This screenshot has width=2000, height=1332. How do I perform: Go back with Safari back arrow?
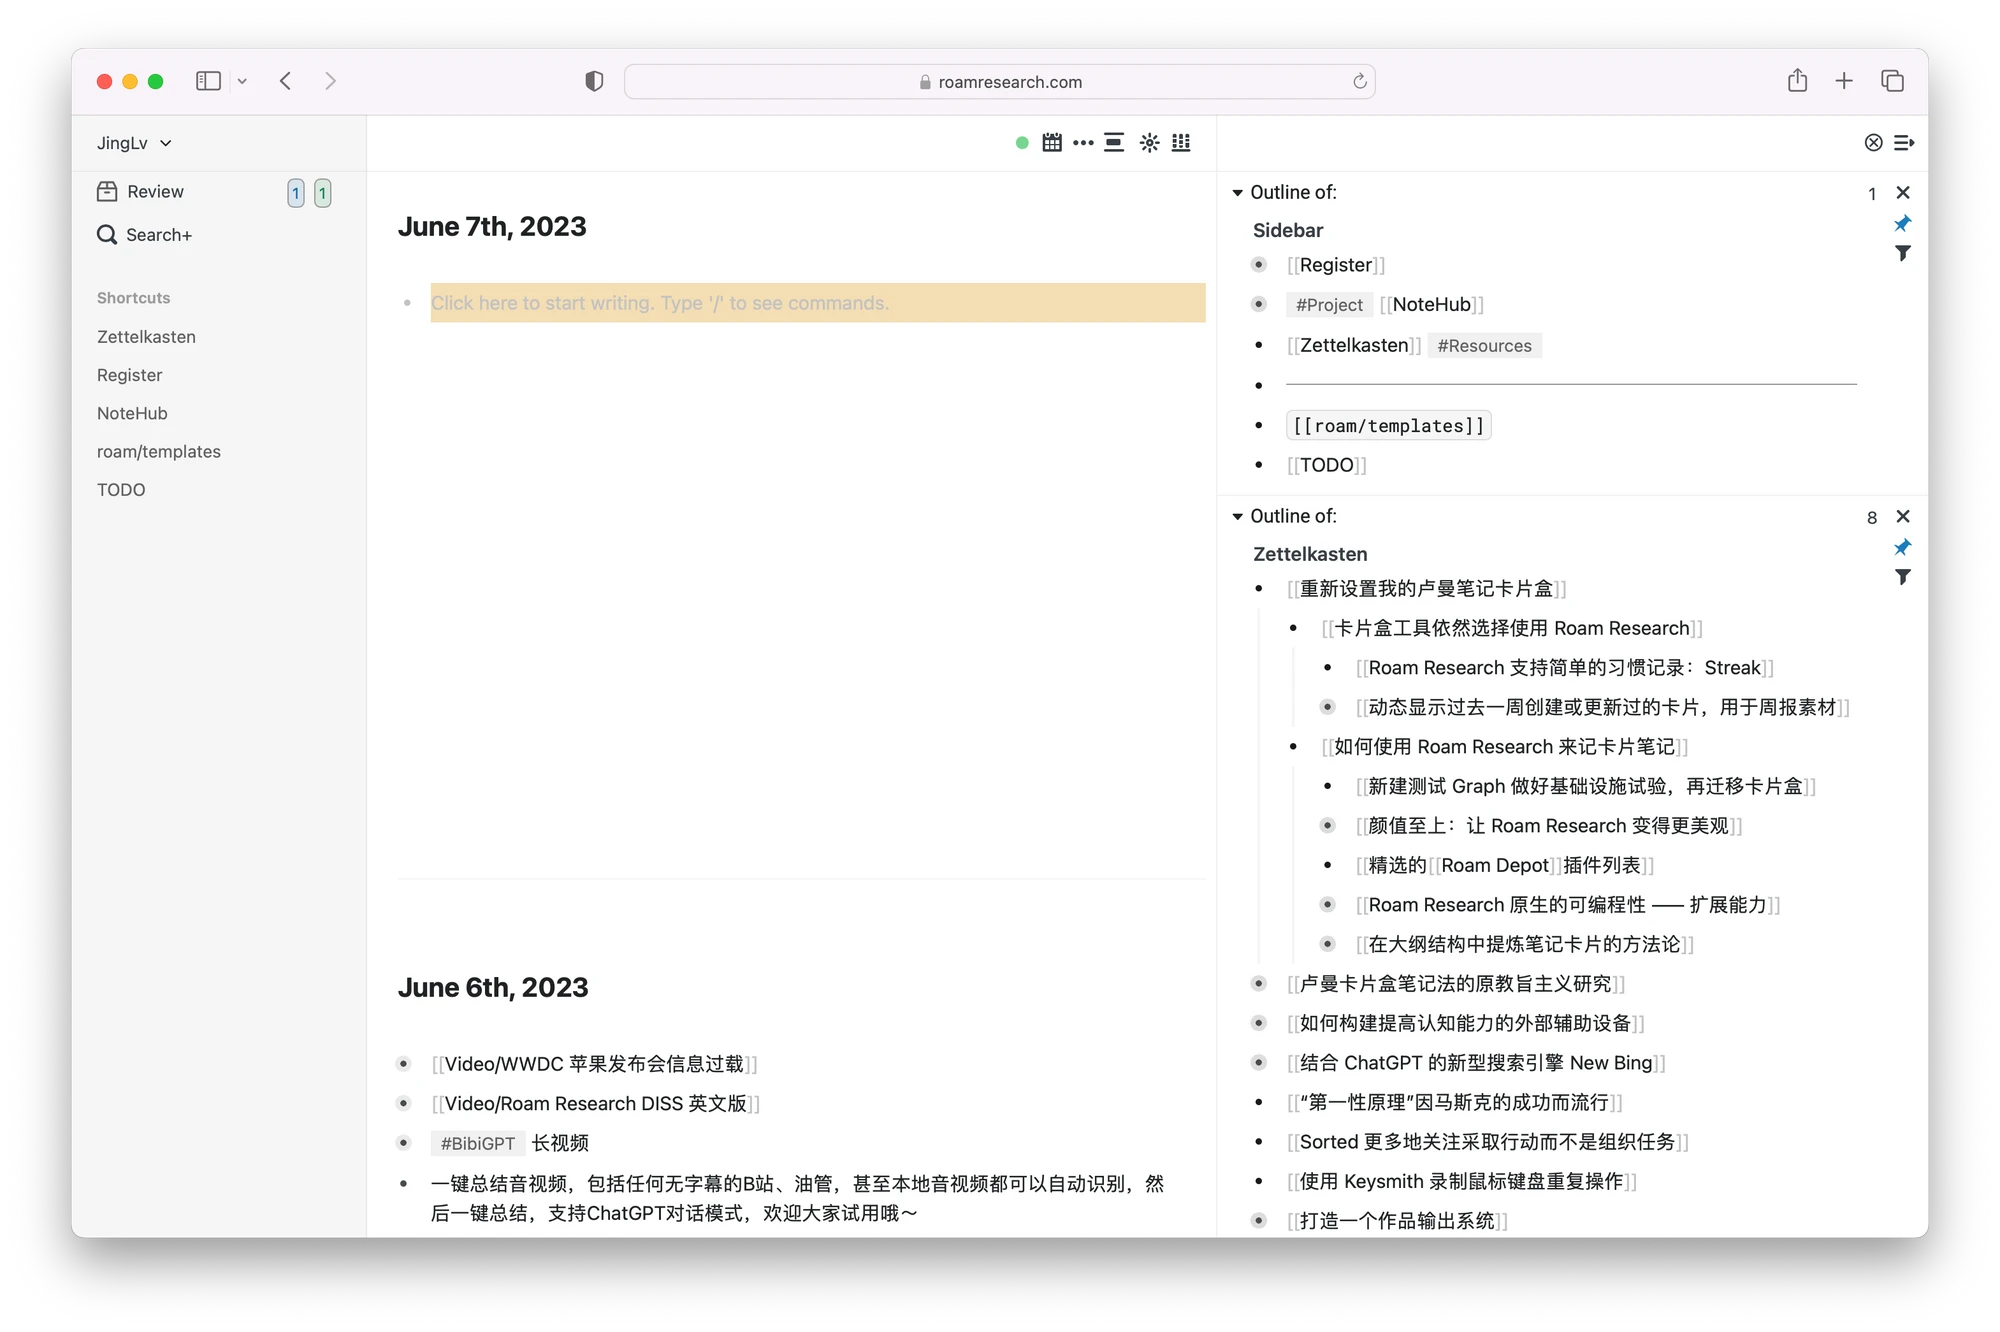click(286, 81)
